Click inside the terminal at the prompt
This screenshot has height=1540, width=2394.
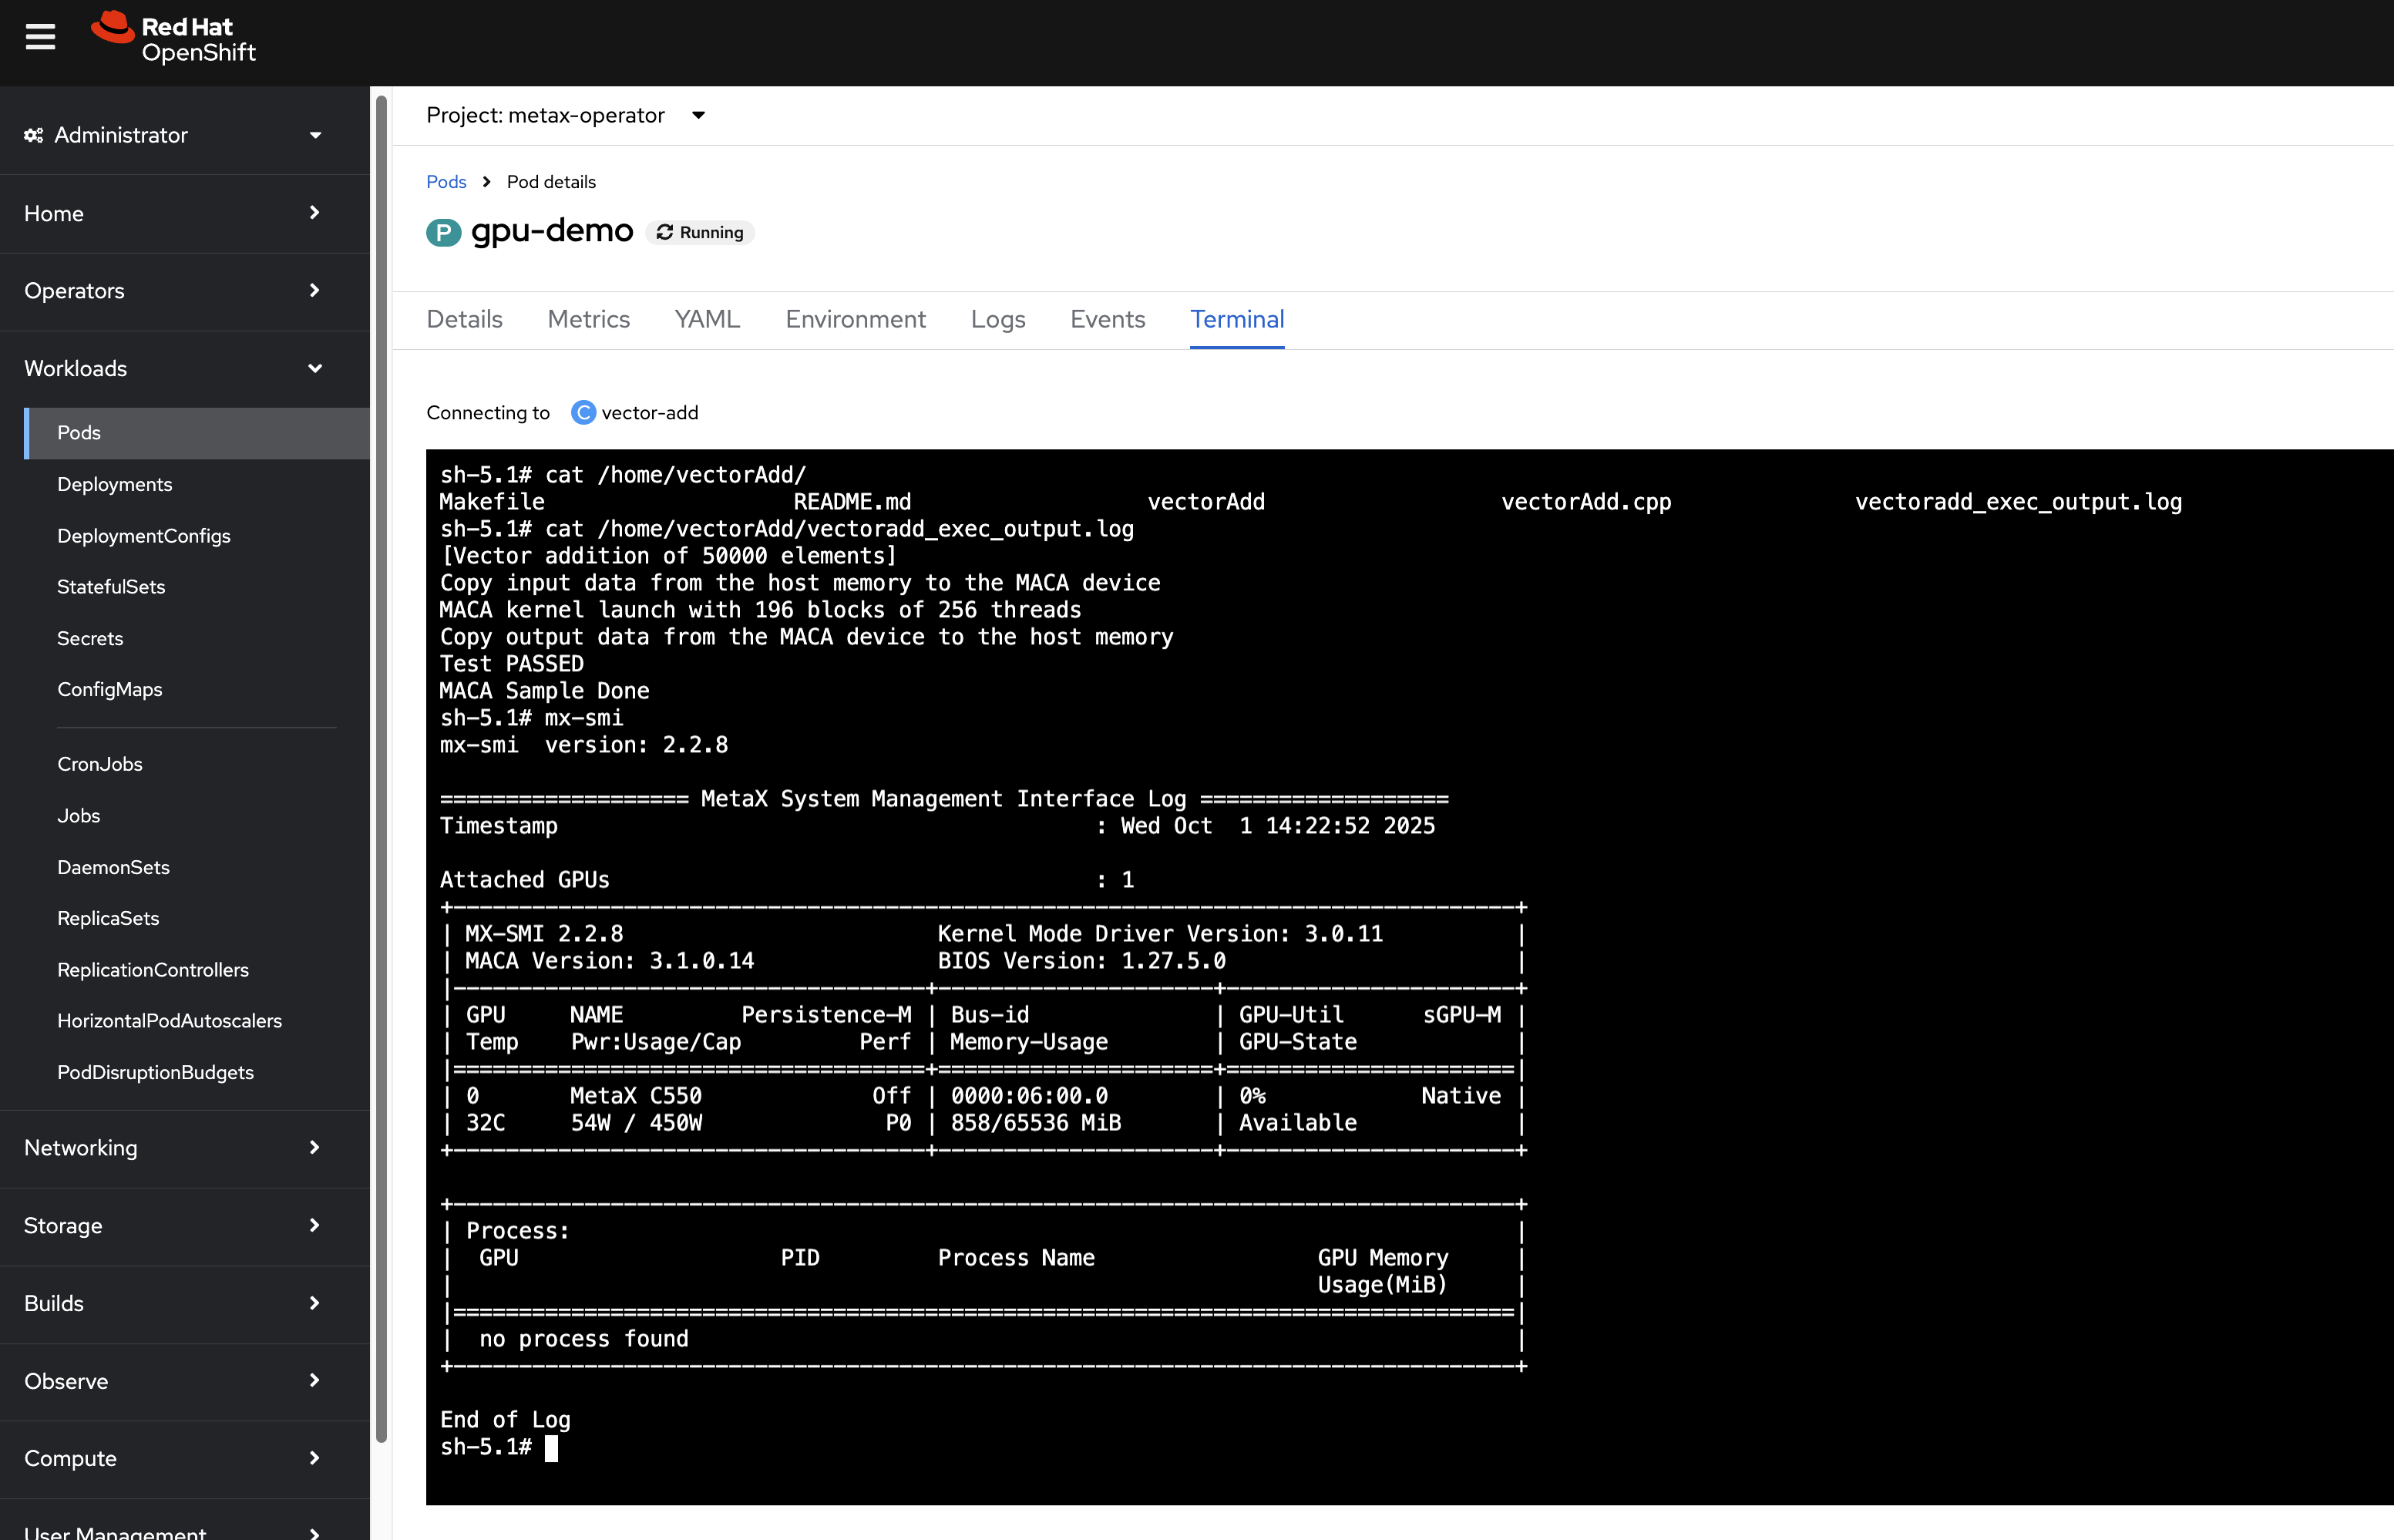(551, 1448)
